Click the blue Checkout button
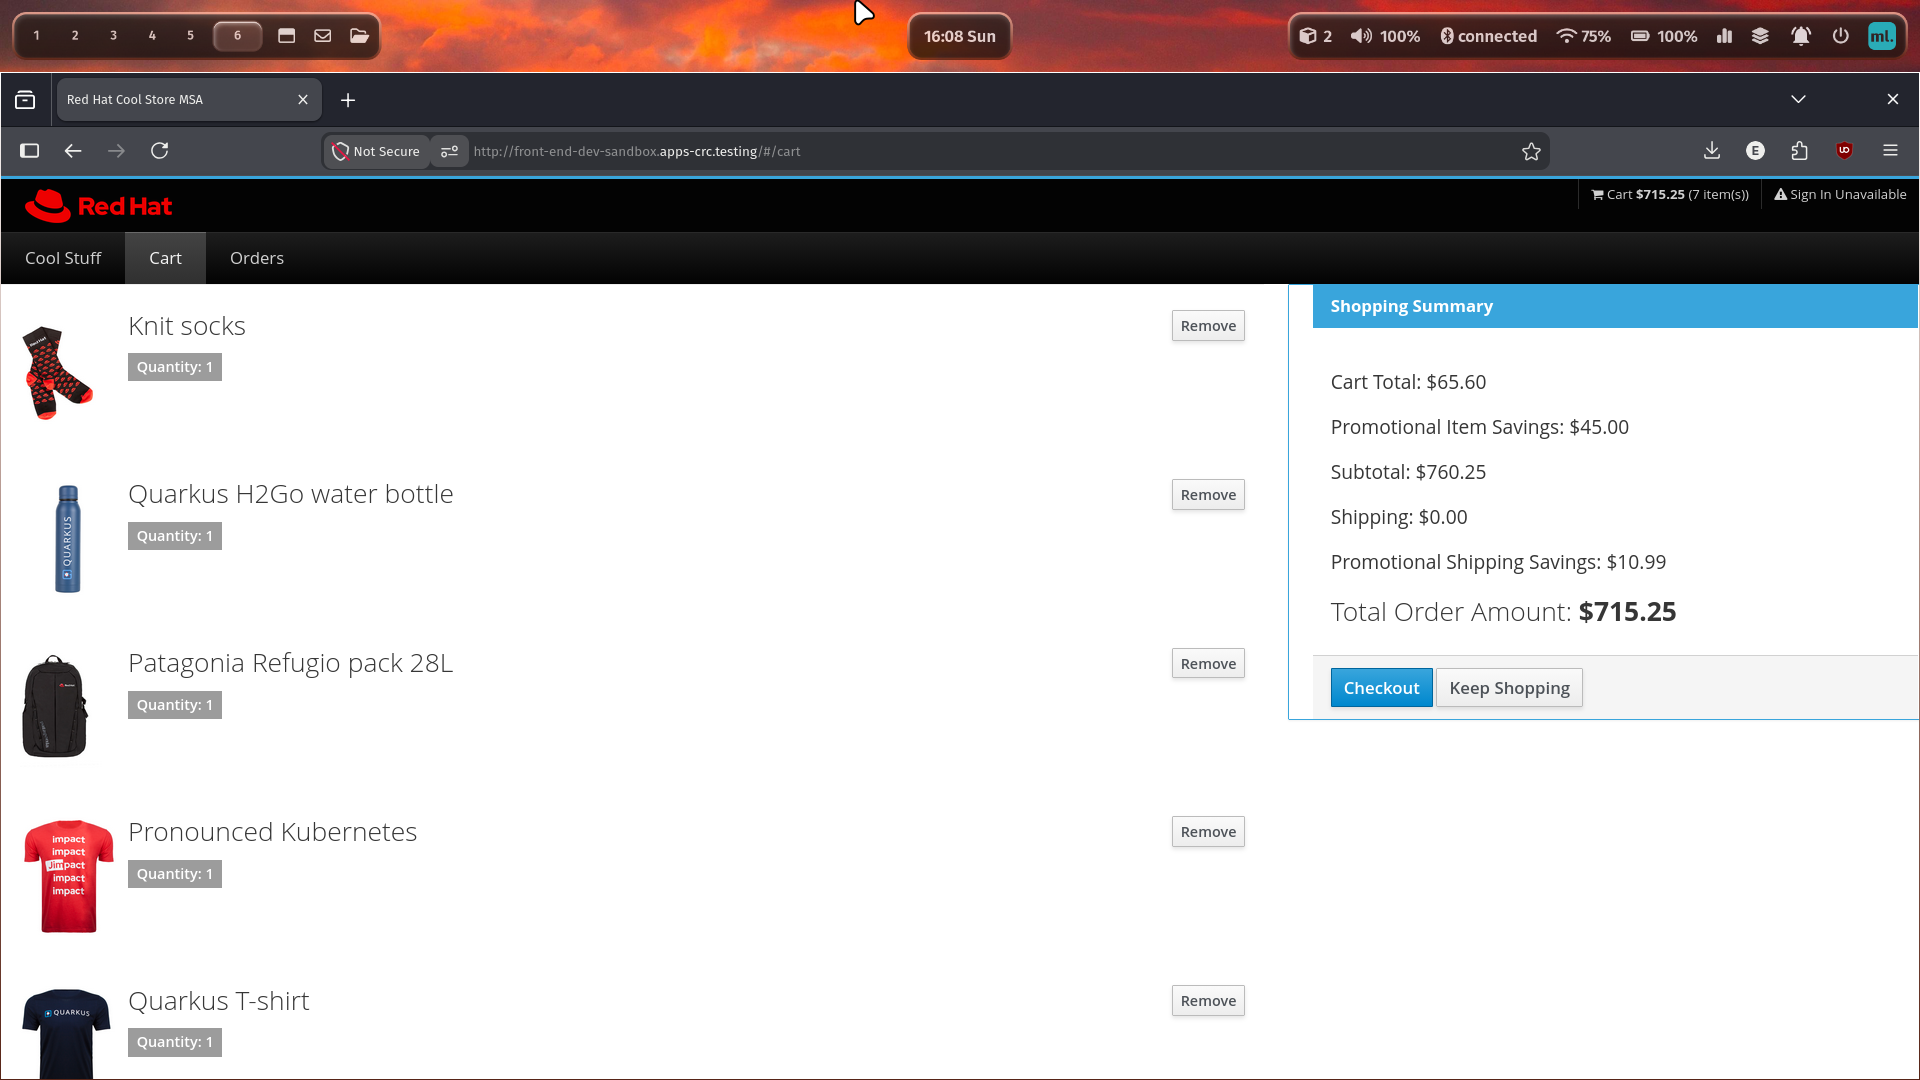1920x1080 pixels. pyautogui.click(x=1381, y=688)
